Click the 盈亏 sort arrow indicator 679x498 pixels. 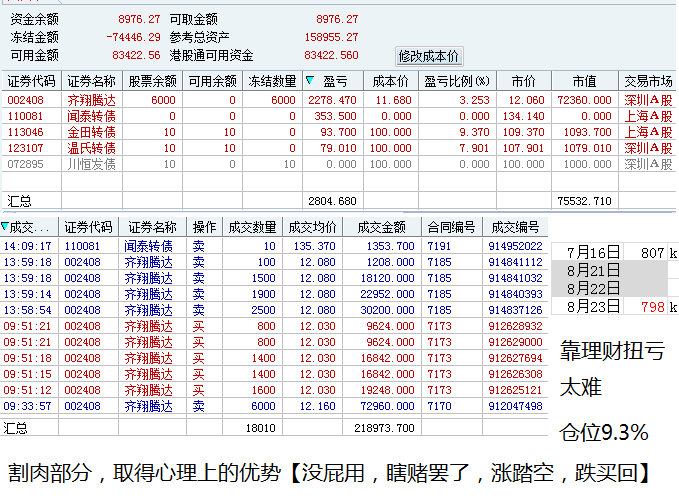(310, 80)
